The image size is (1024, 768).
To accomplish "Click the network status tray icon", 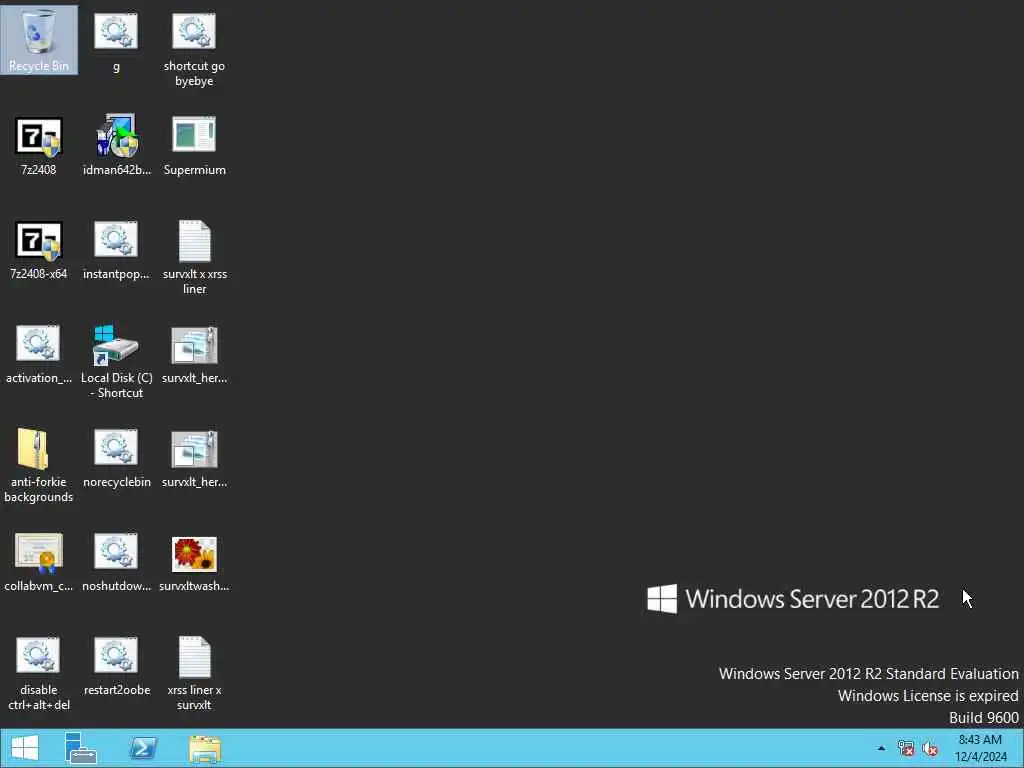I will pyautogui.click(x=905, y=748).
